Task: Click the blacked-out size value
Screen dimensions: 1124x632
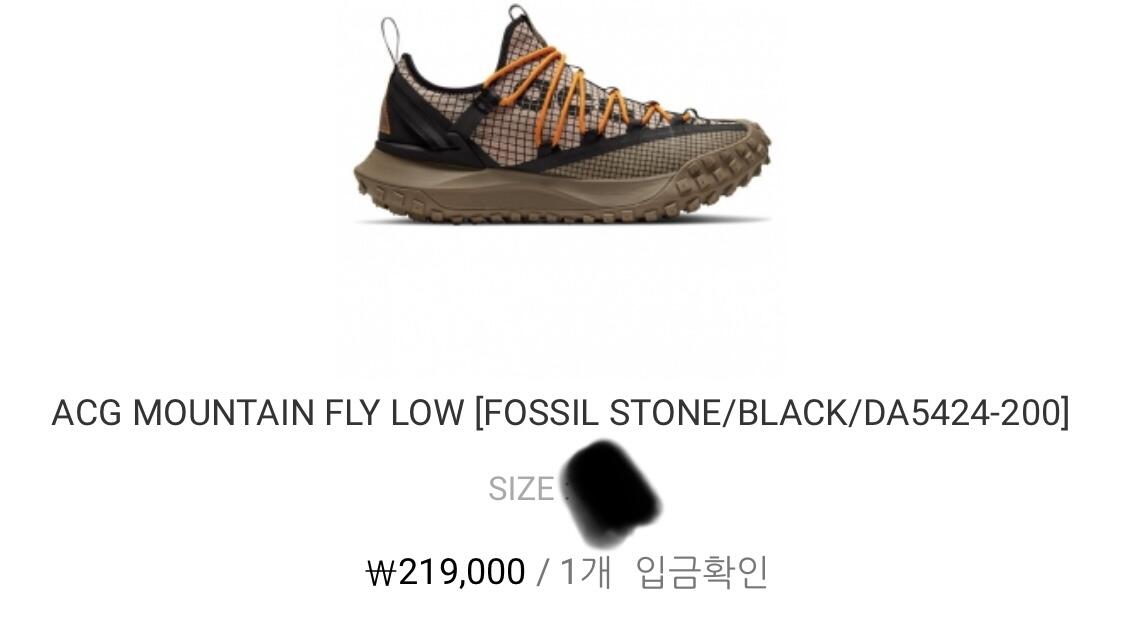Action: click(609, 493)
